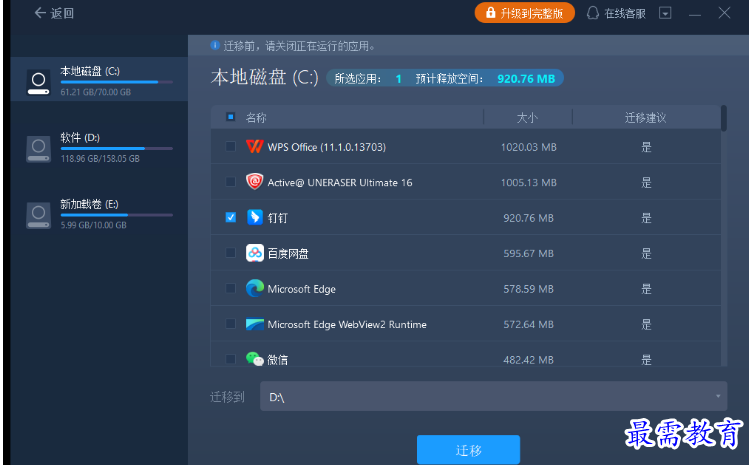749x465 pixels.
Task: Click the 920.76 MB size in the 钉钉 row
Action: pyautogui.click(x=528, y=218)
